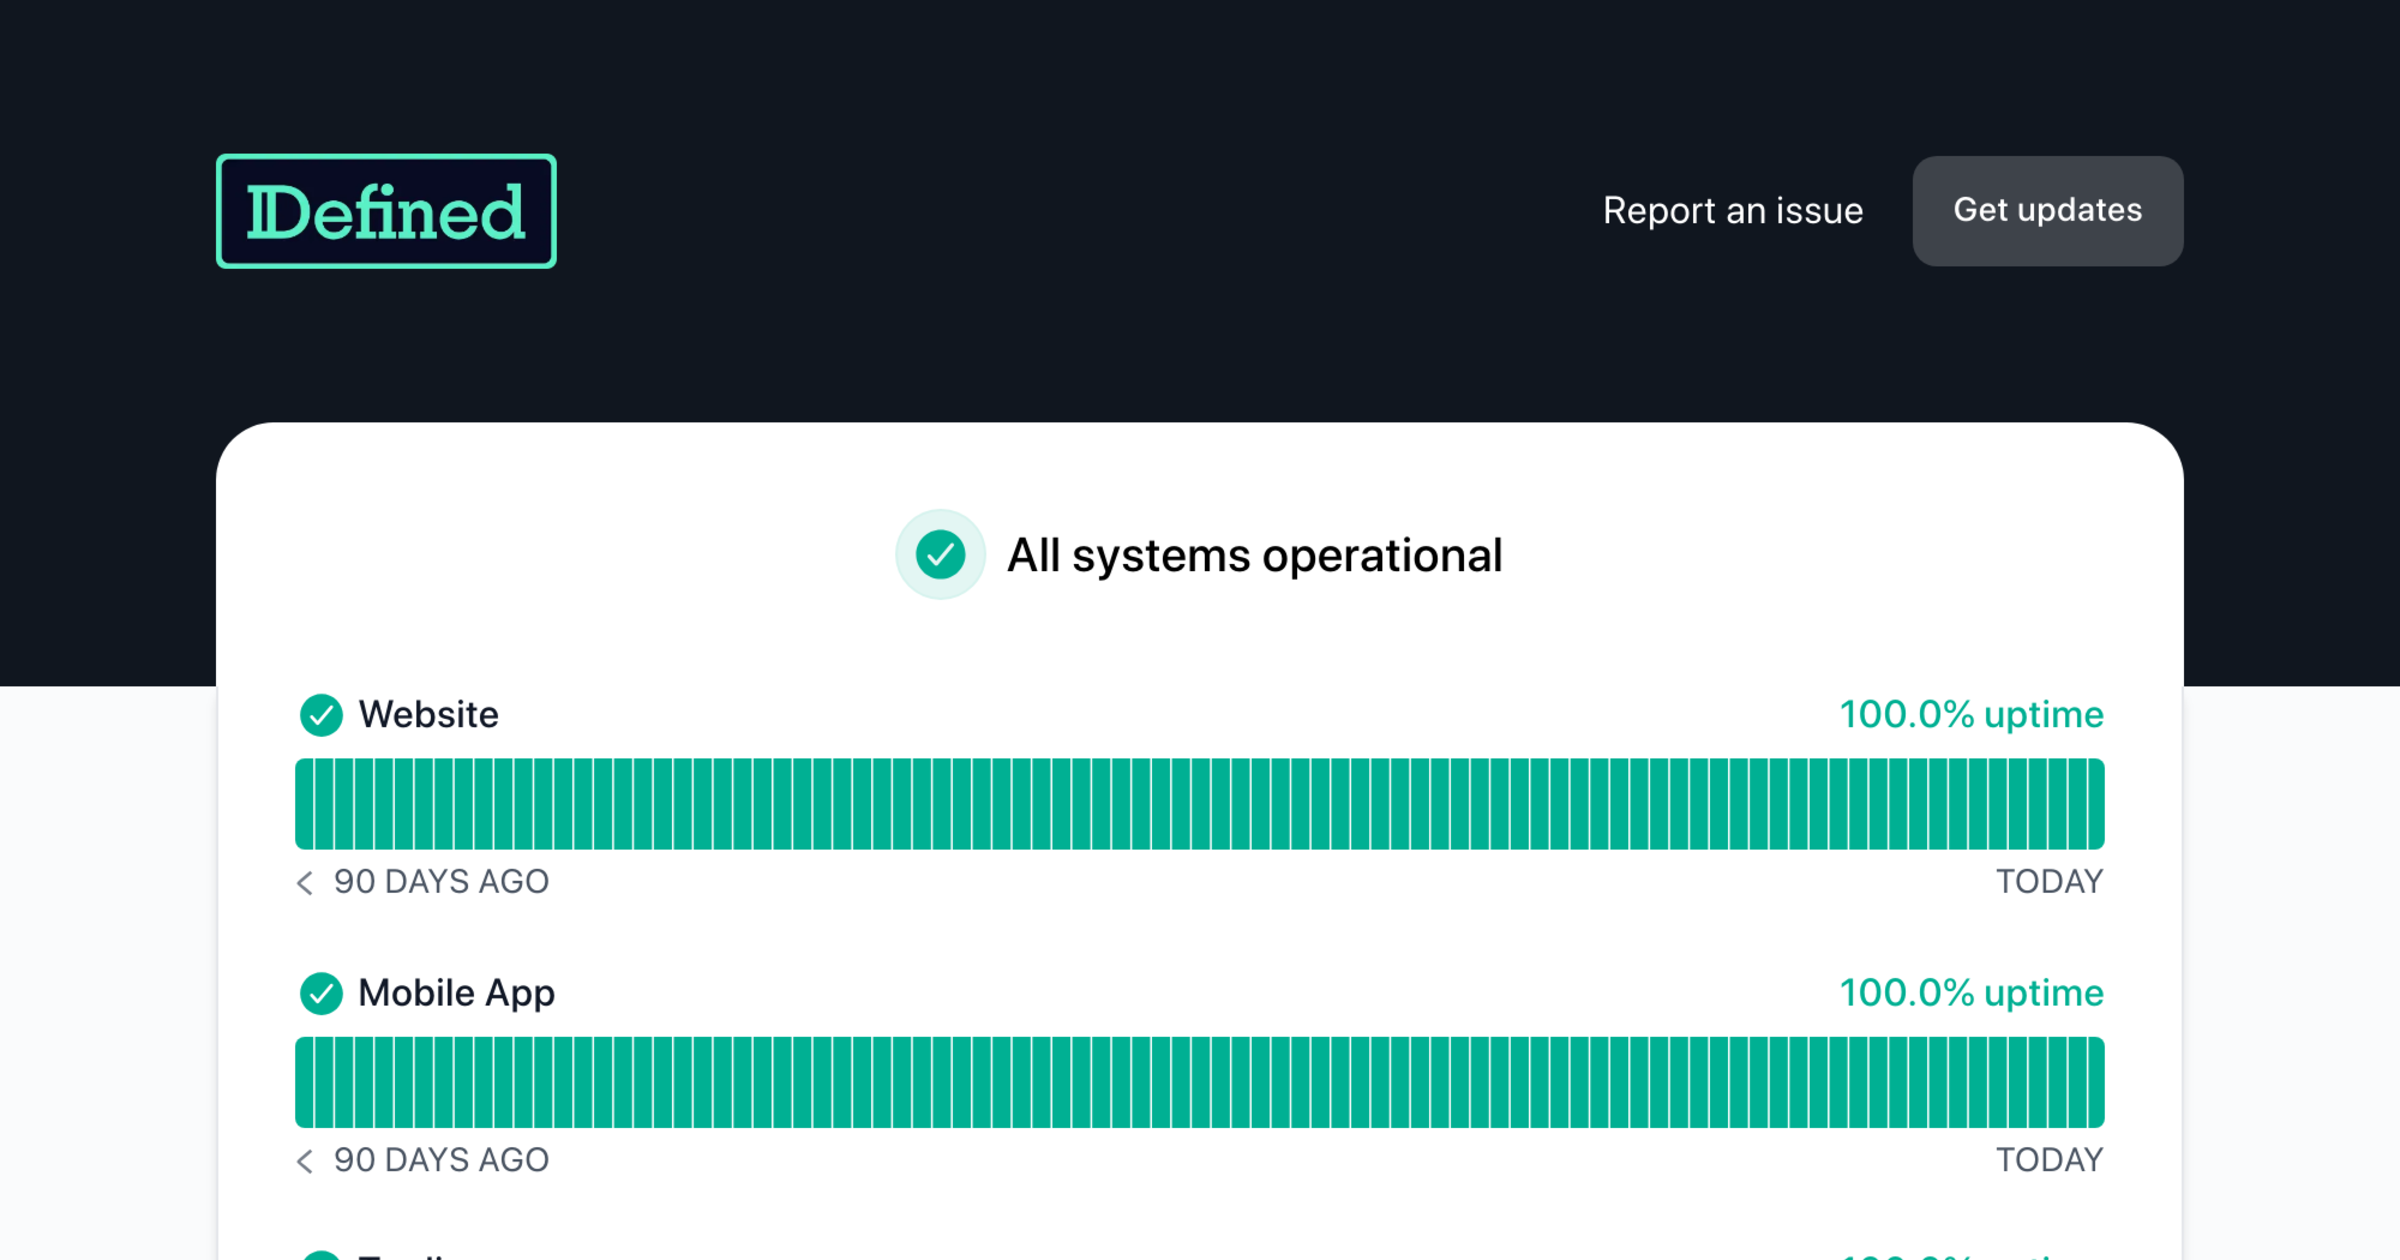This screenshot has width=2400, height=1260.
Task: Click the IDefined logo
Action: 386,211
